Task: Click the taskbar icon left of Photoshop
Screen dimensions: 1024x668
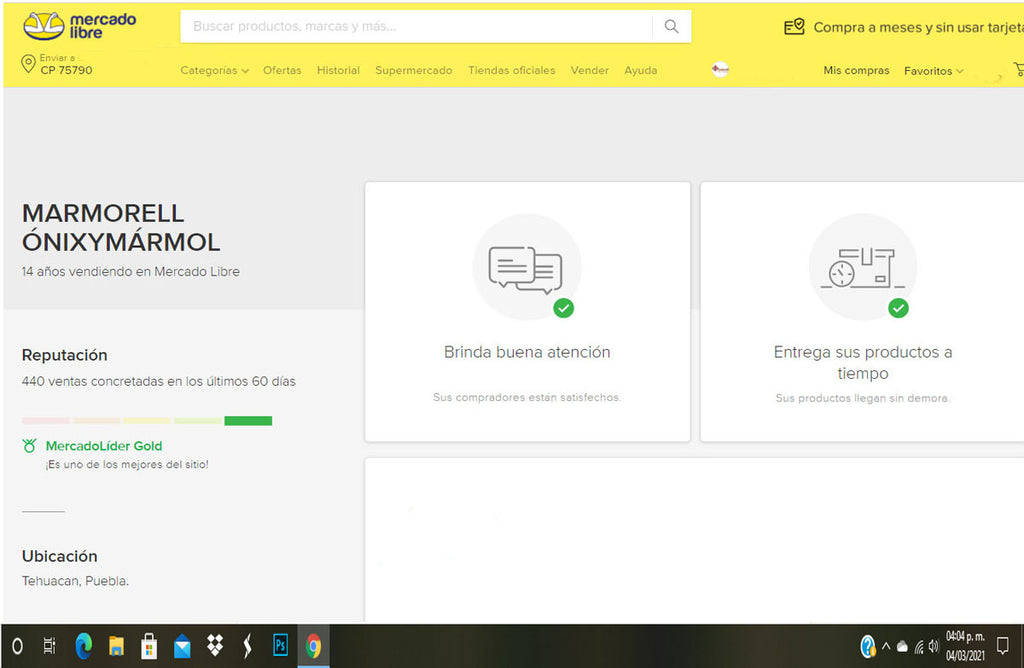Action: pos(247,646)
